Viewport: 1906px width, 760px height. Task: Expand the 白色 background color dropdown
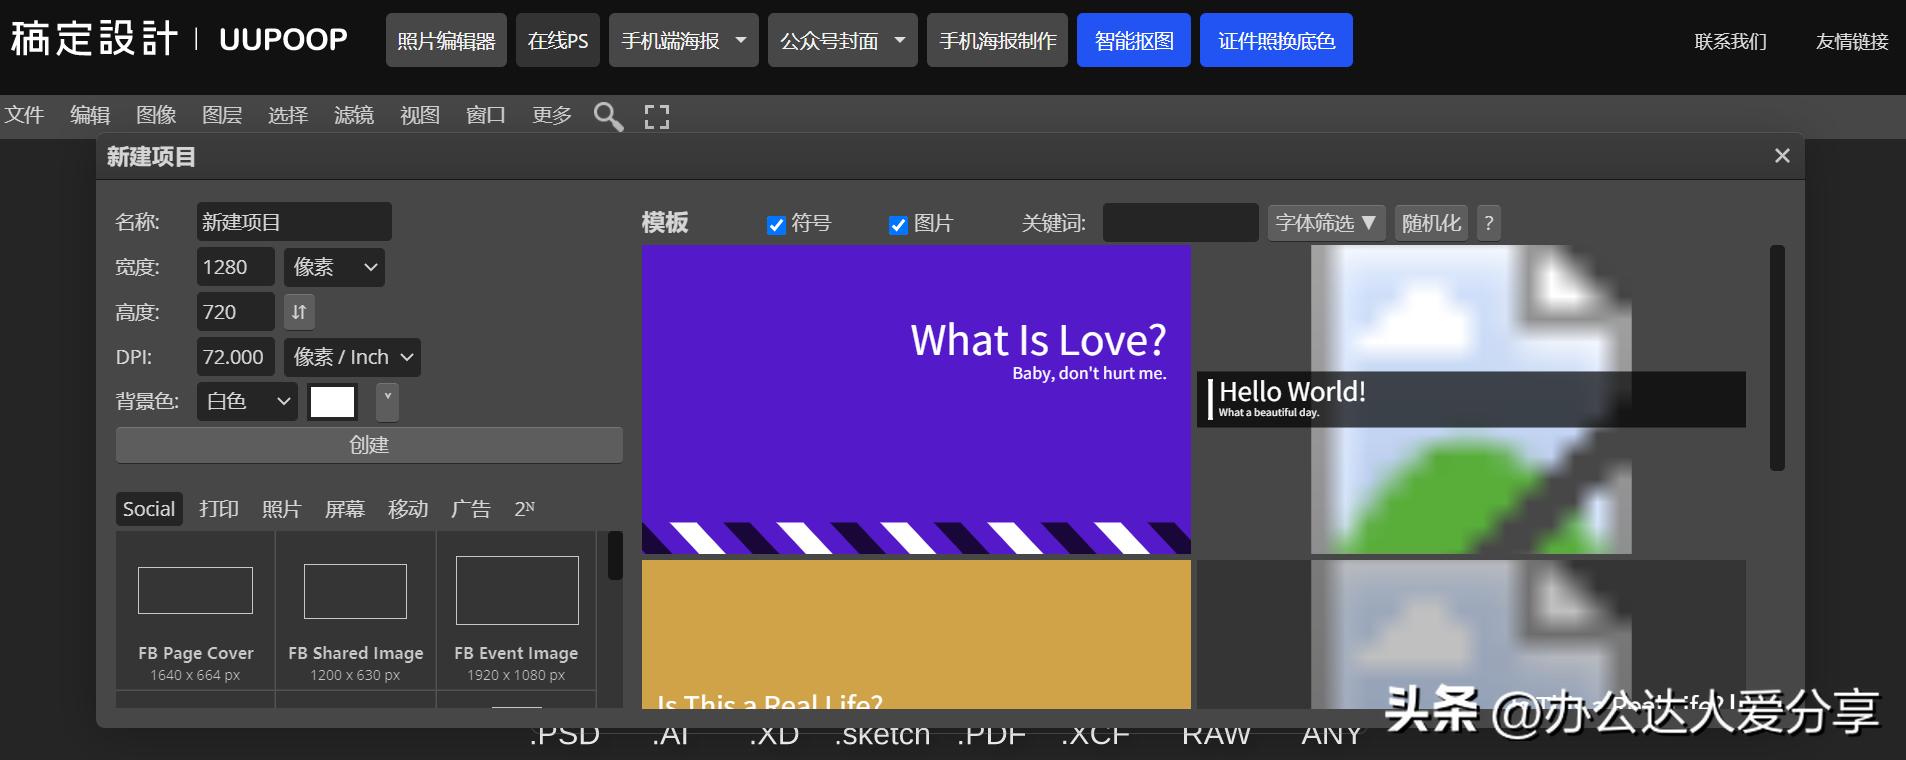pyautogui.click(x=247, y=401)
